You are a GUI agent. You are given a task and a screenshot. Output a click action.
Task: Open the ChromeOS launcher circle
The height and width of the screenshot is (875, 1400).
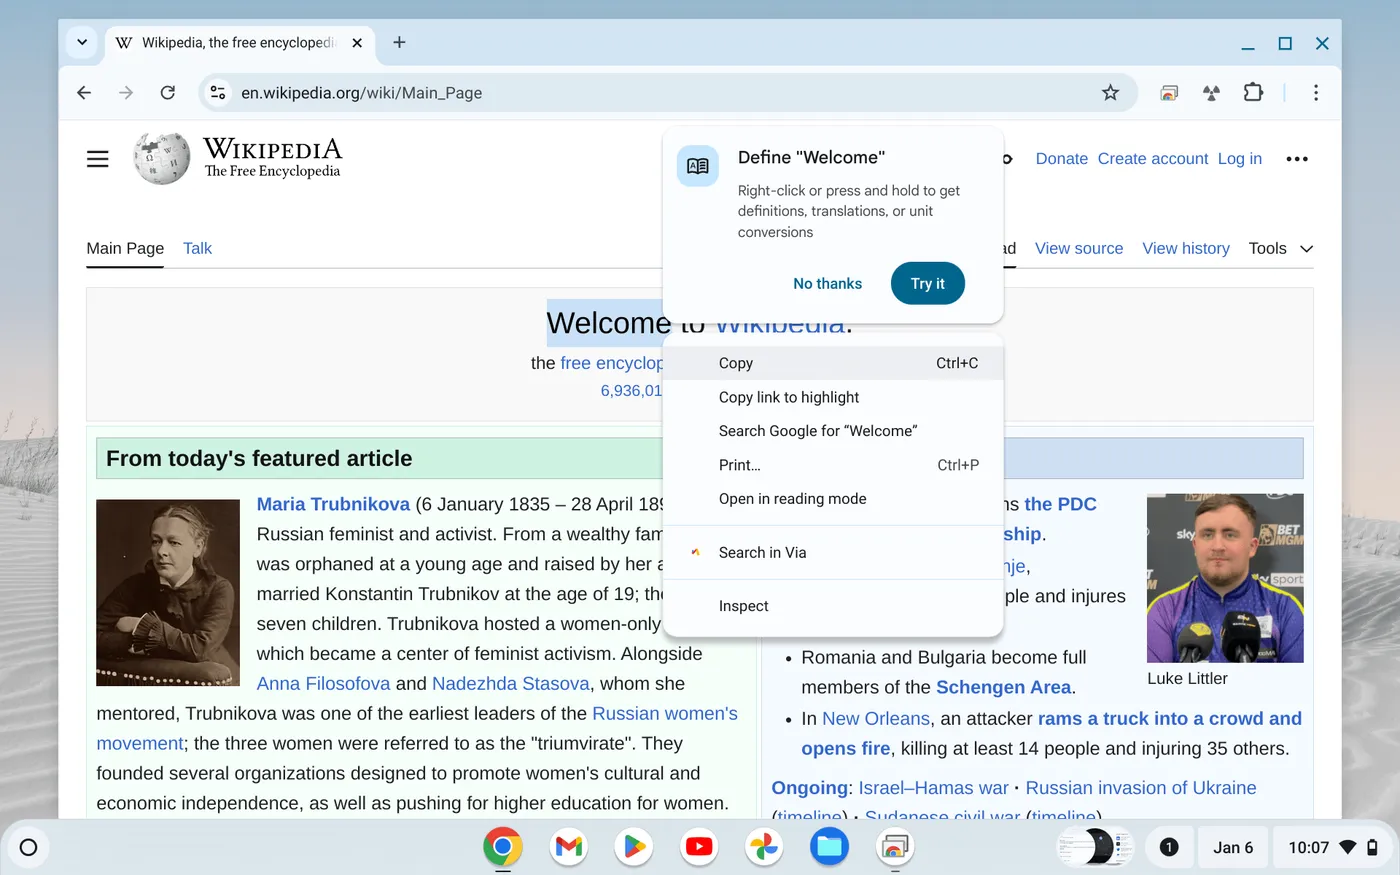[x=28, y=848]
